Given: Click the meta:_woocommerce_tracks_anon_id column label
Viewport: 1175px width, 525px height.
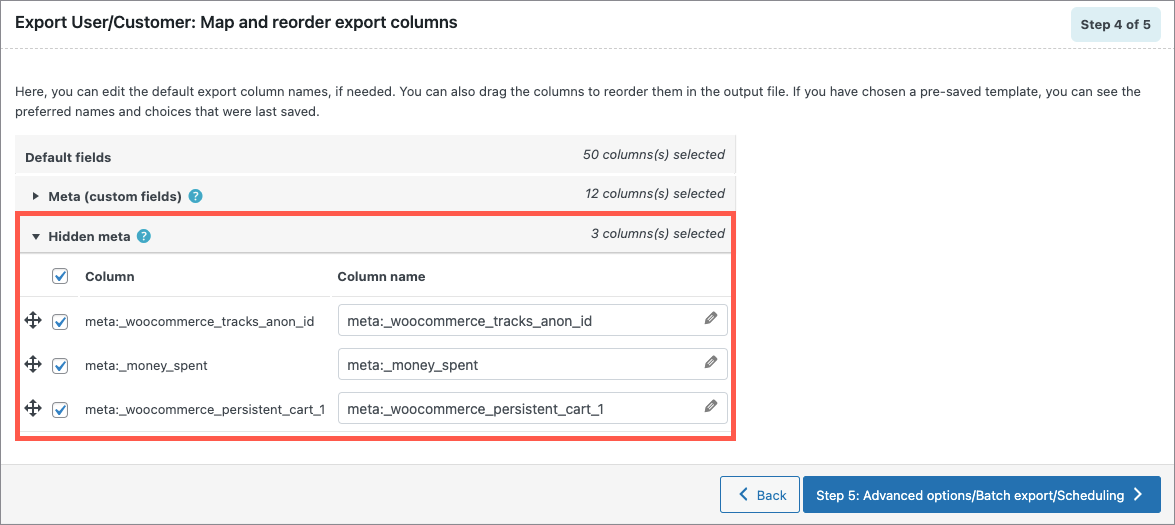Looking at the screenshot, I should click(x=199, y=322).
